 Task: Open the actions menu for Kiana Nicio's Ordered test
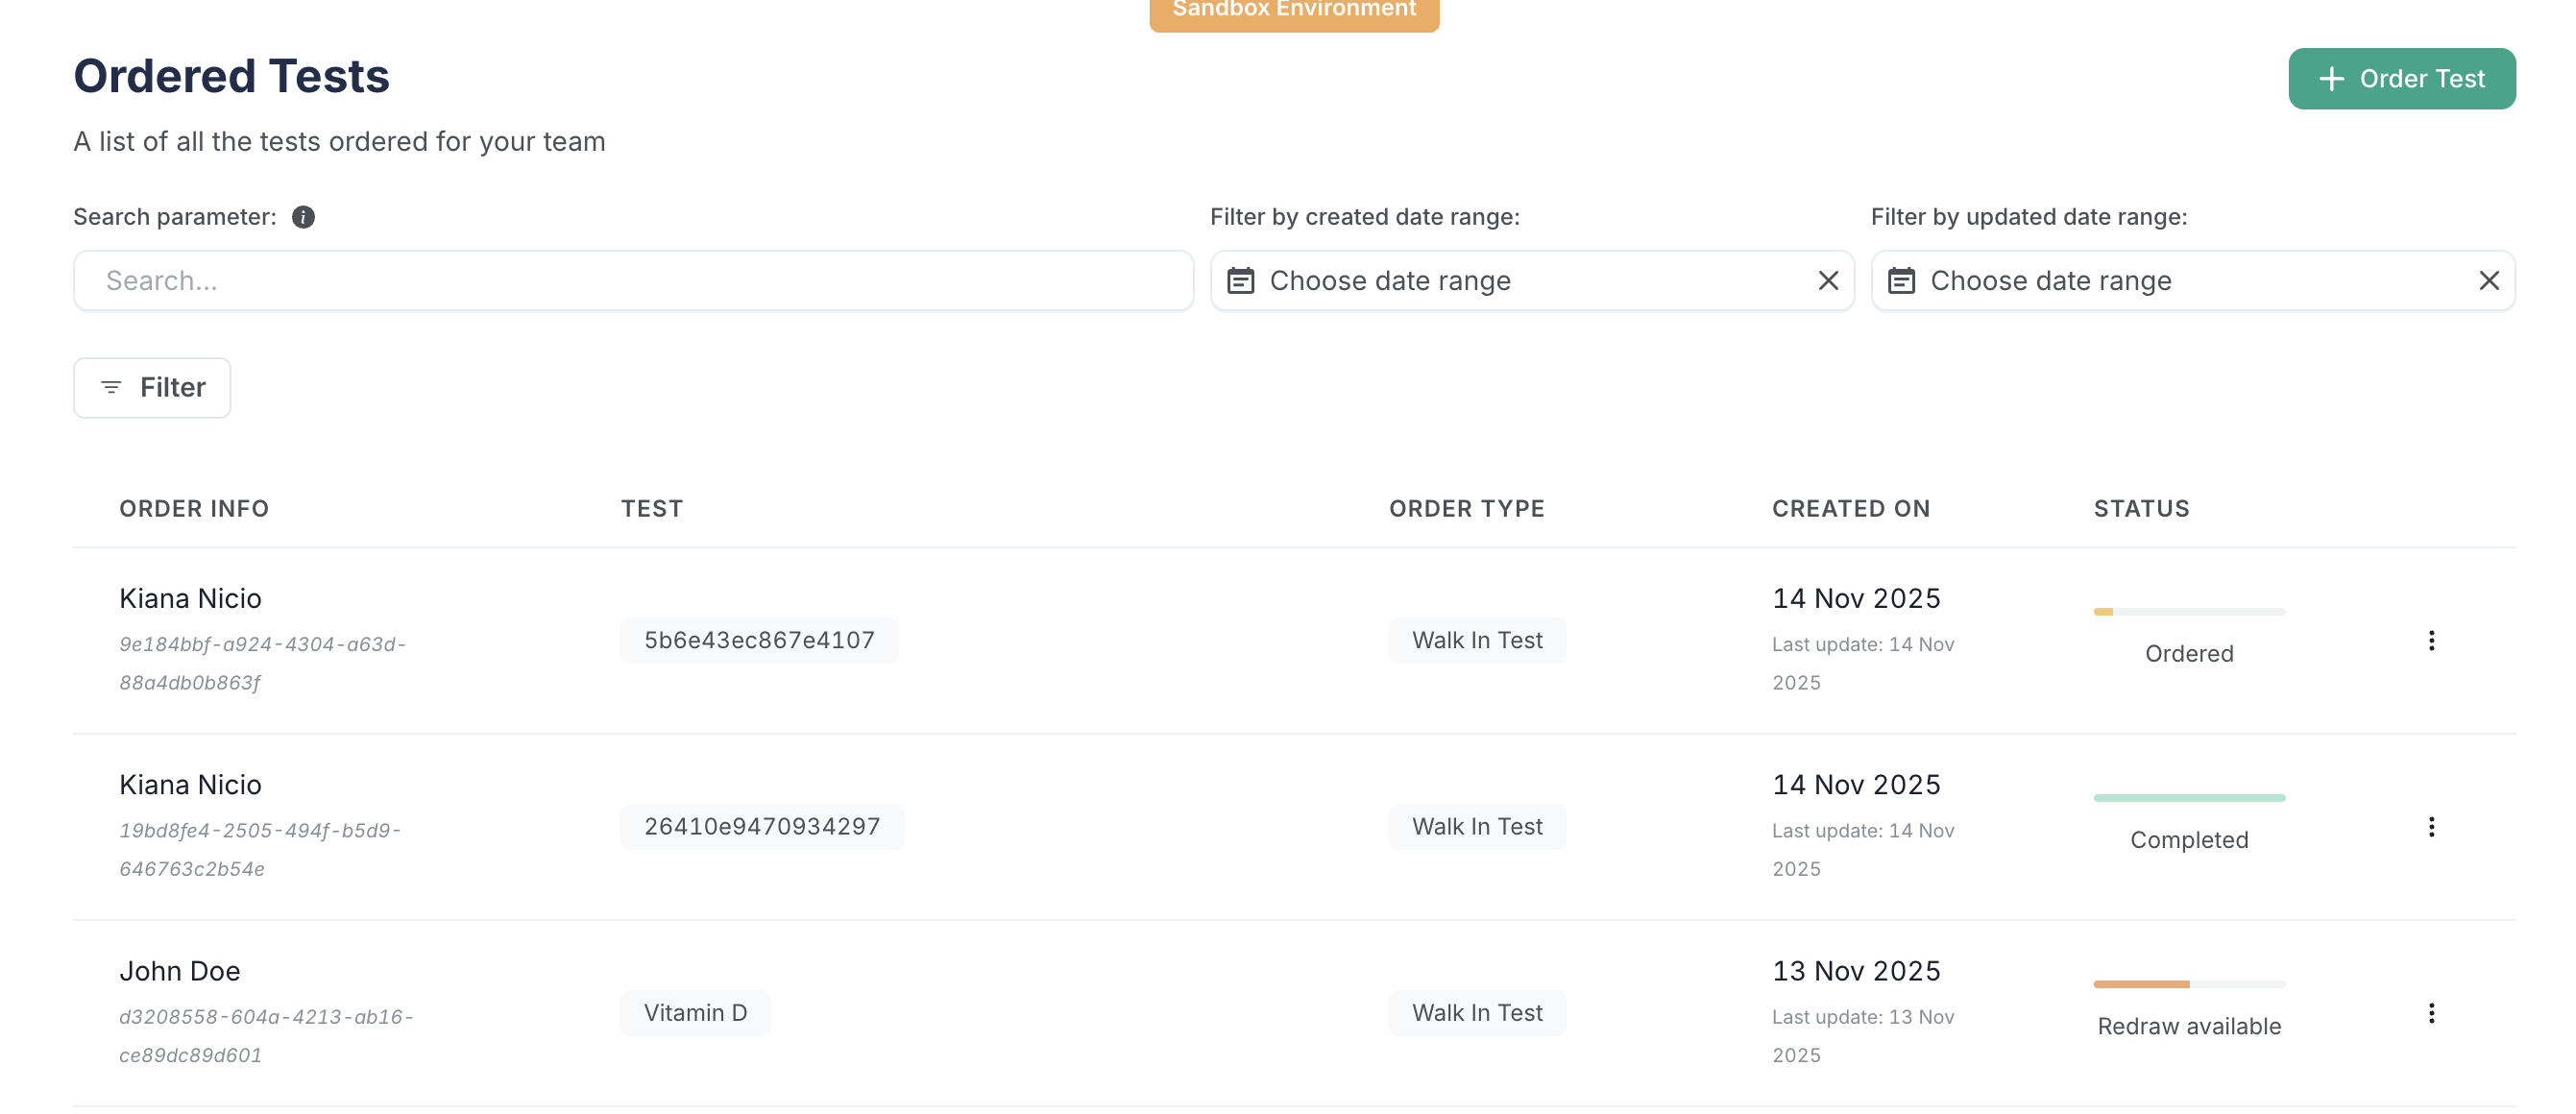2432,640
